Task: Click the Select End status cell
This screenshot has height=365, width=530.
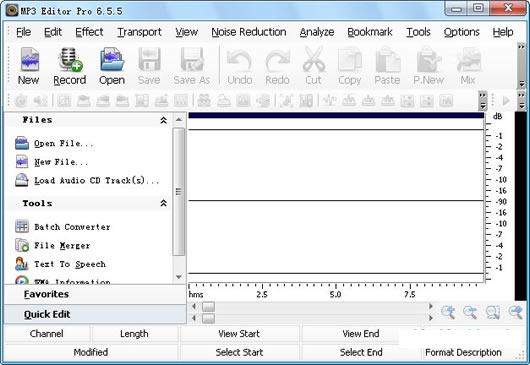Action: pyautogui.click(x=361, y=352)
